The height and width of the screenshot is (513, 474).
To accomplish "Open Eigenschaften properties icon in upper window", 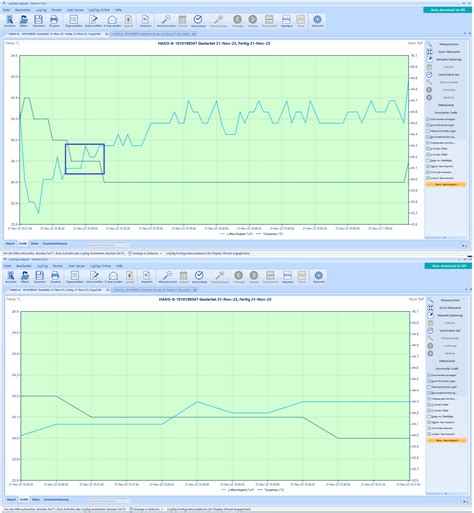I will [x=74, y=21].
